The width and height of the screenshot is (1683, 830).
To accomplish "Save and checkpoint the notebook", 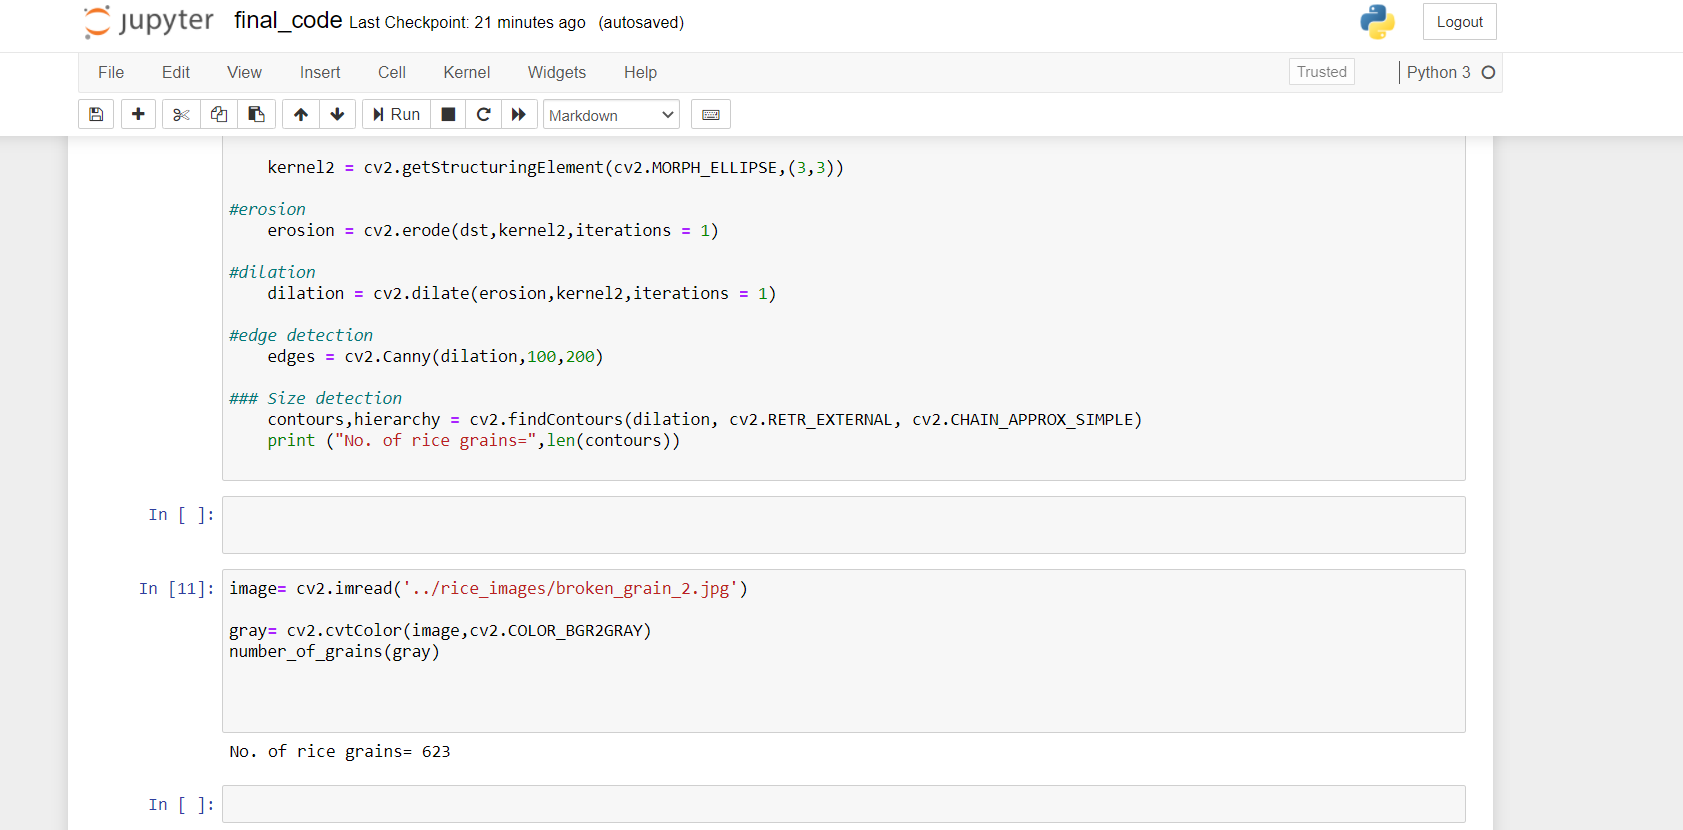I will click(x=96, y=114).
